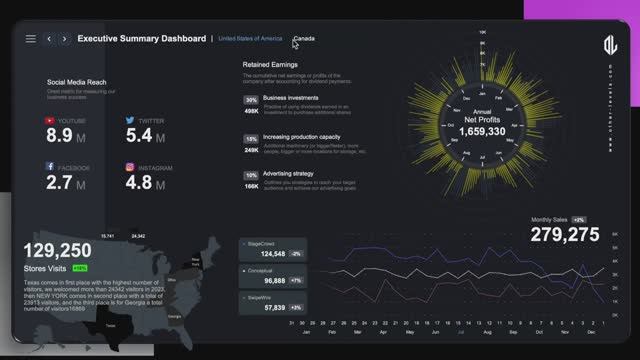Click the 249K amount

coord(251,150)
